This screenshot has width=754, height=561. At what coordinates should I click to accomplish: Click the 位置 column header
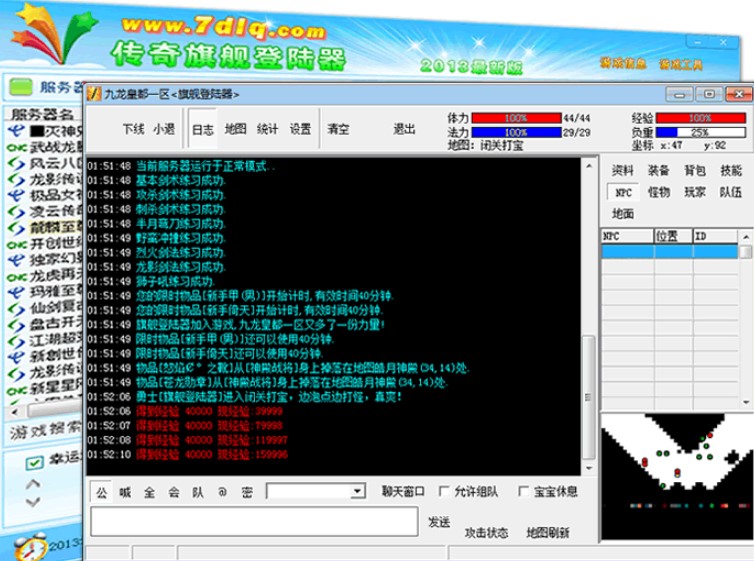point(673,236)
